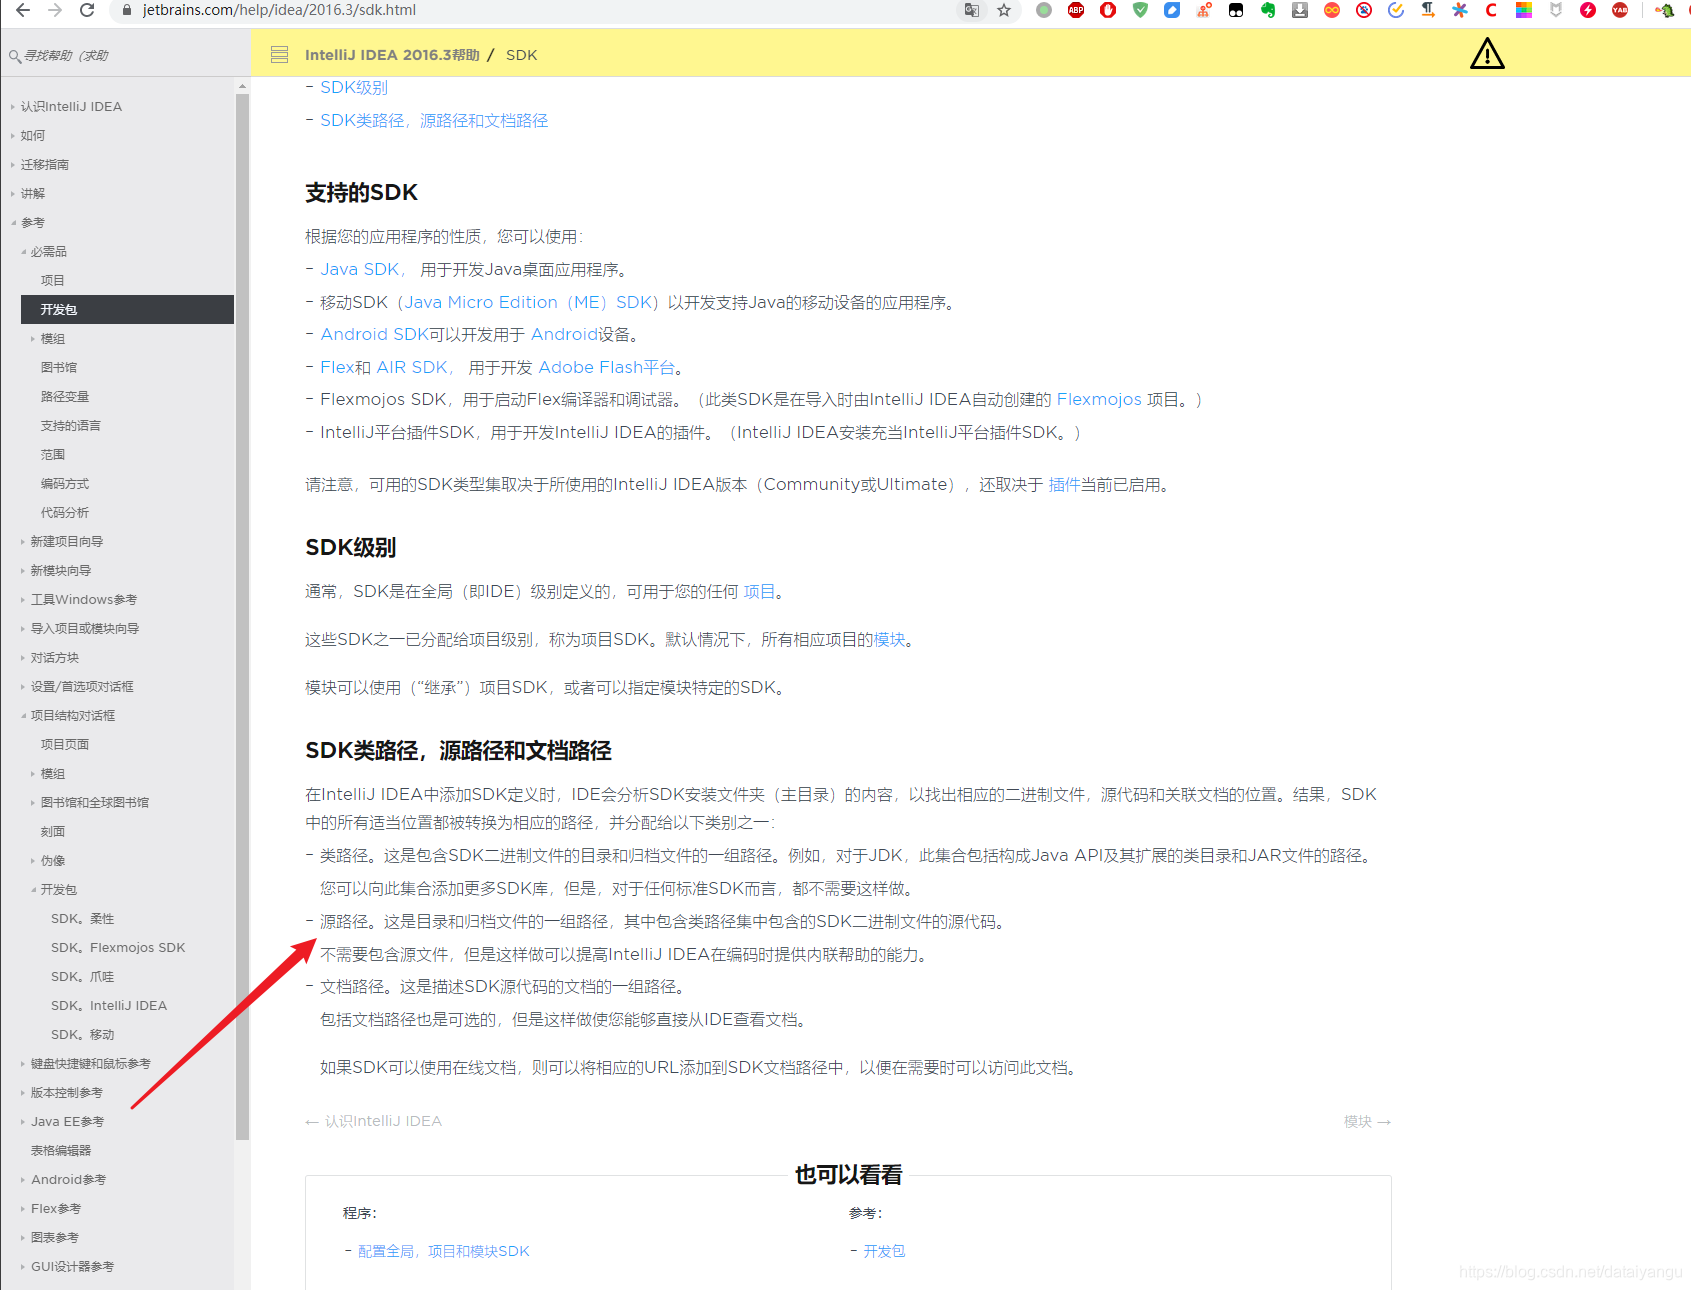Open 表格编辑器 in the sidebar
Viewport: 1691px width, 1290px height.
coord(61,1151)
